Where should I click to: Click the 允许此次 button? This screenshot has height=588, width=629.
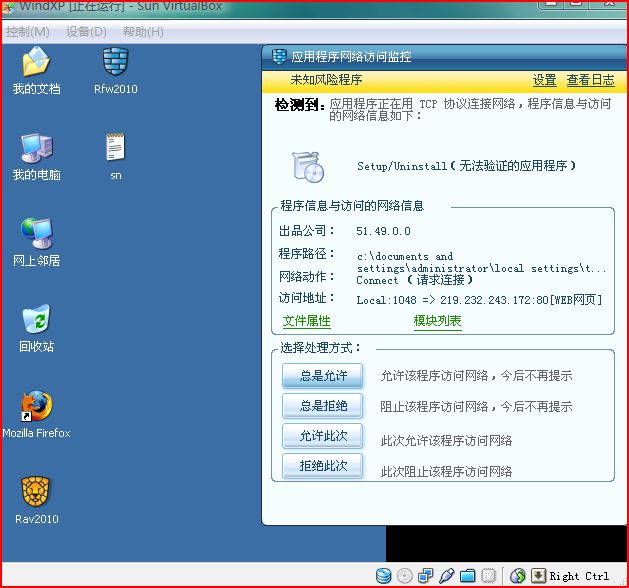coord(323,436)
